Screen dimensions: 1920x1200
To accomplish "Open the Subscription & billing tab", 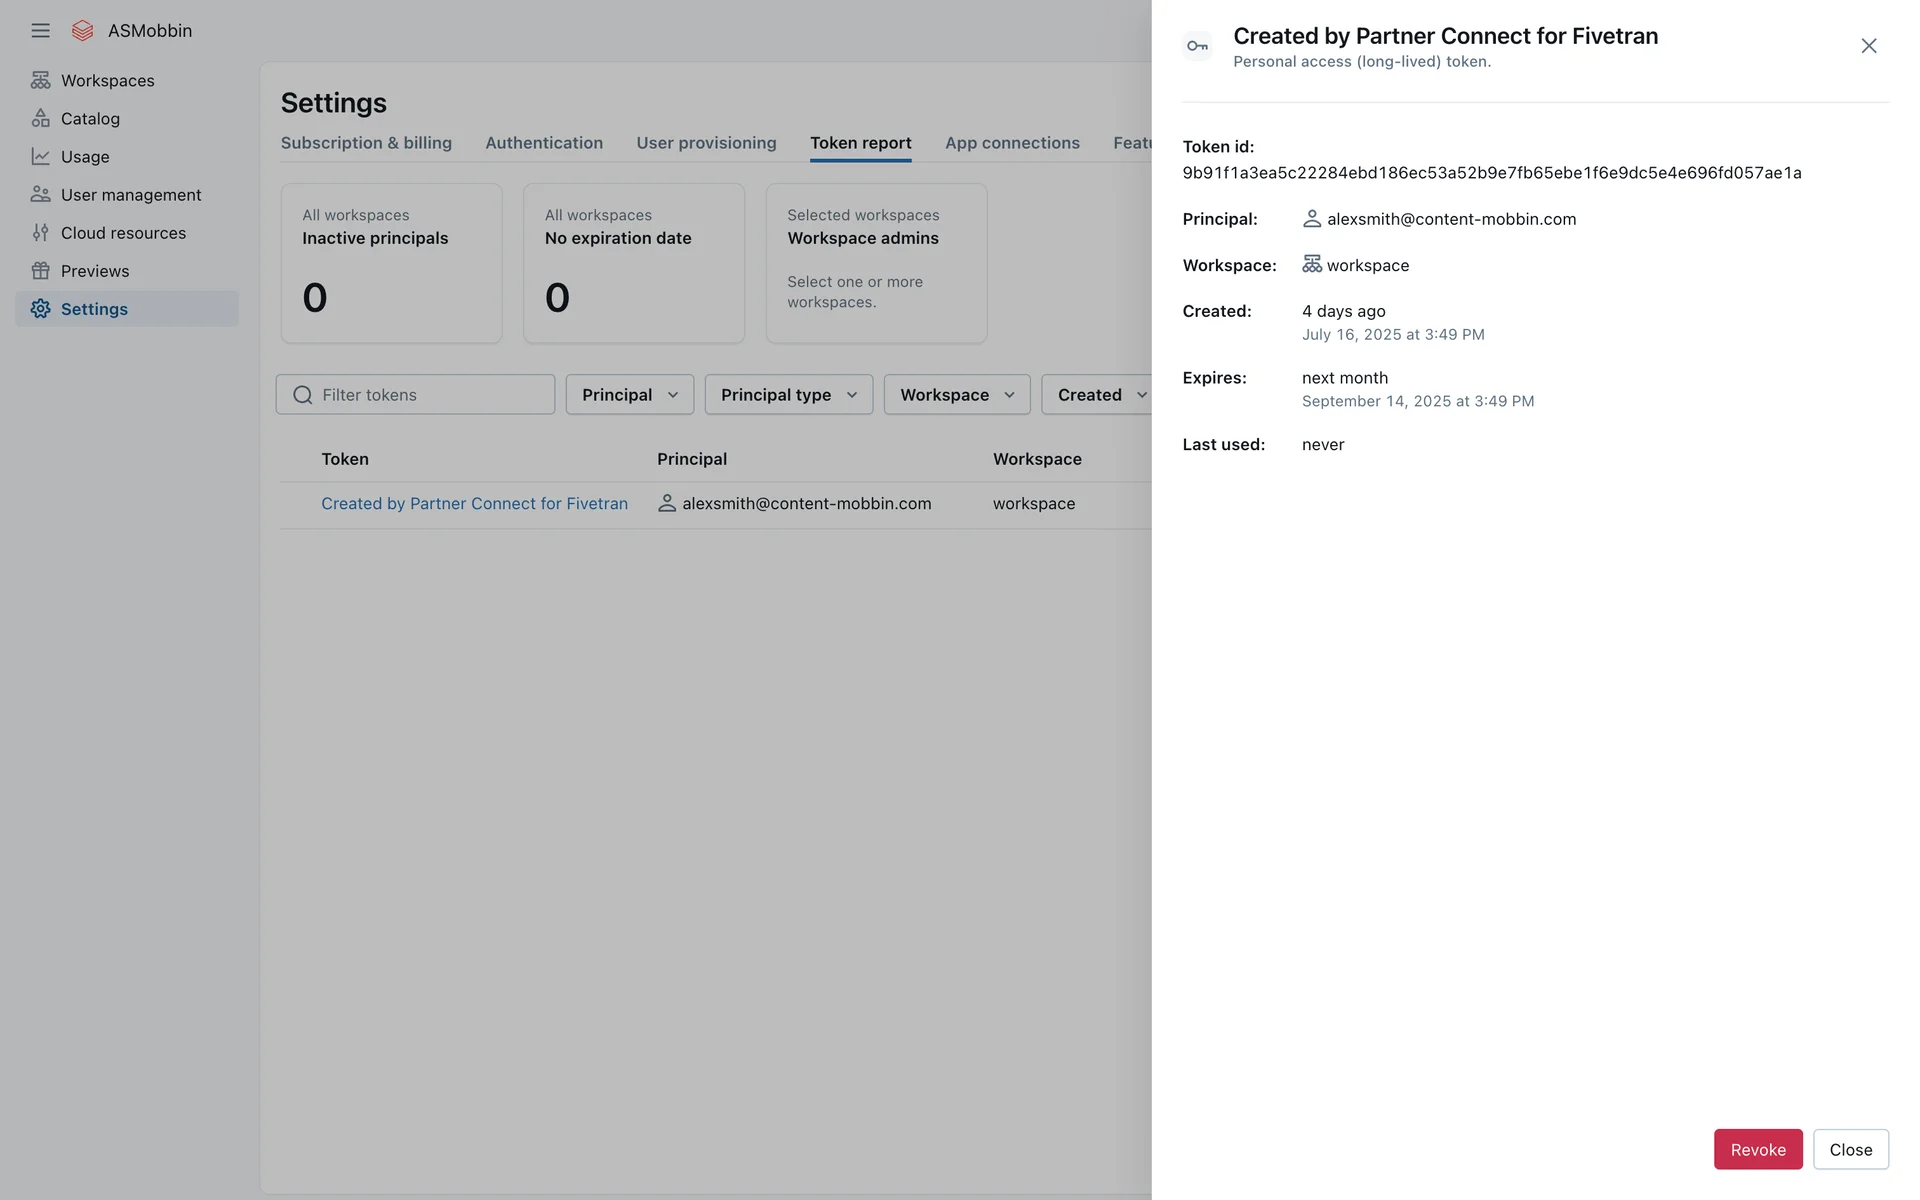I will pyautogui.click(x=366, y=143).
